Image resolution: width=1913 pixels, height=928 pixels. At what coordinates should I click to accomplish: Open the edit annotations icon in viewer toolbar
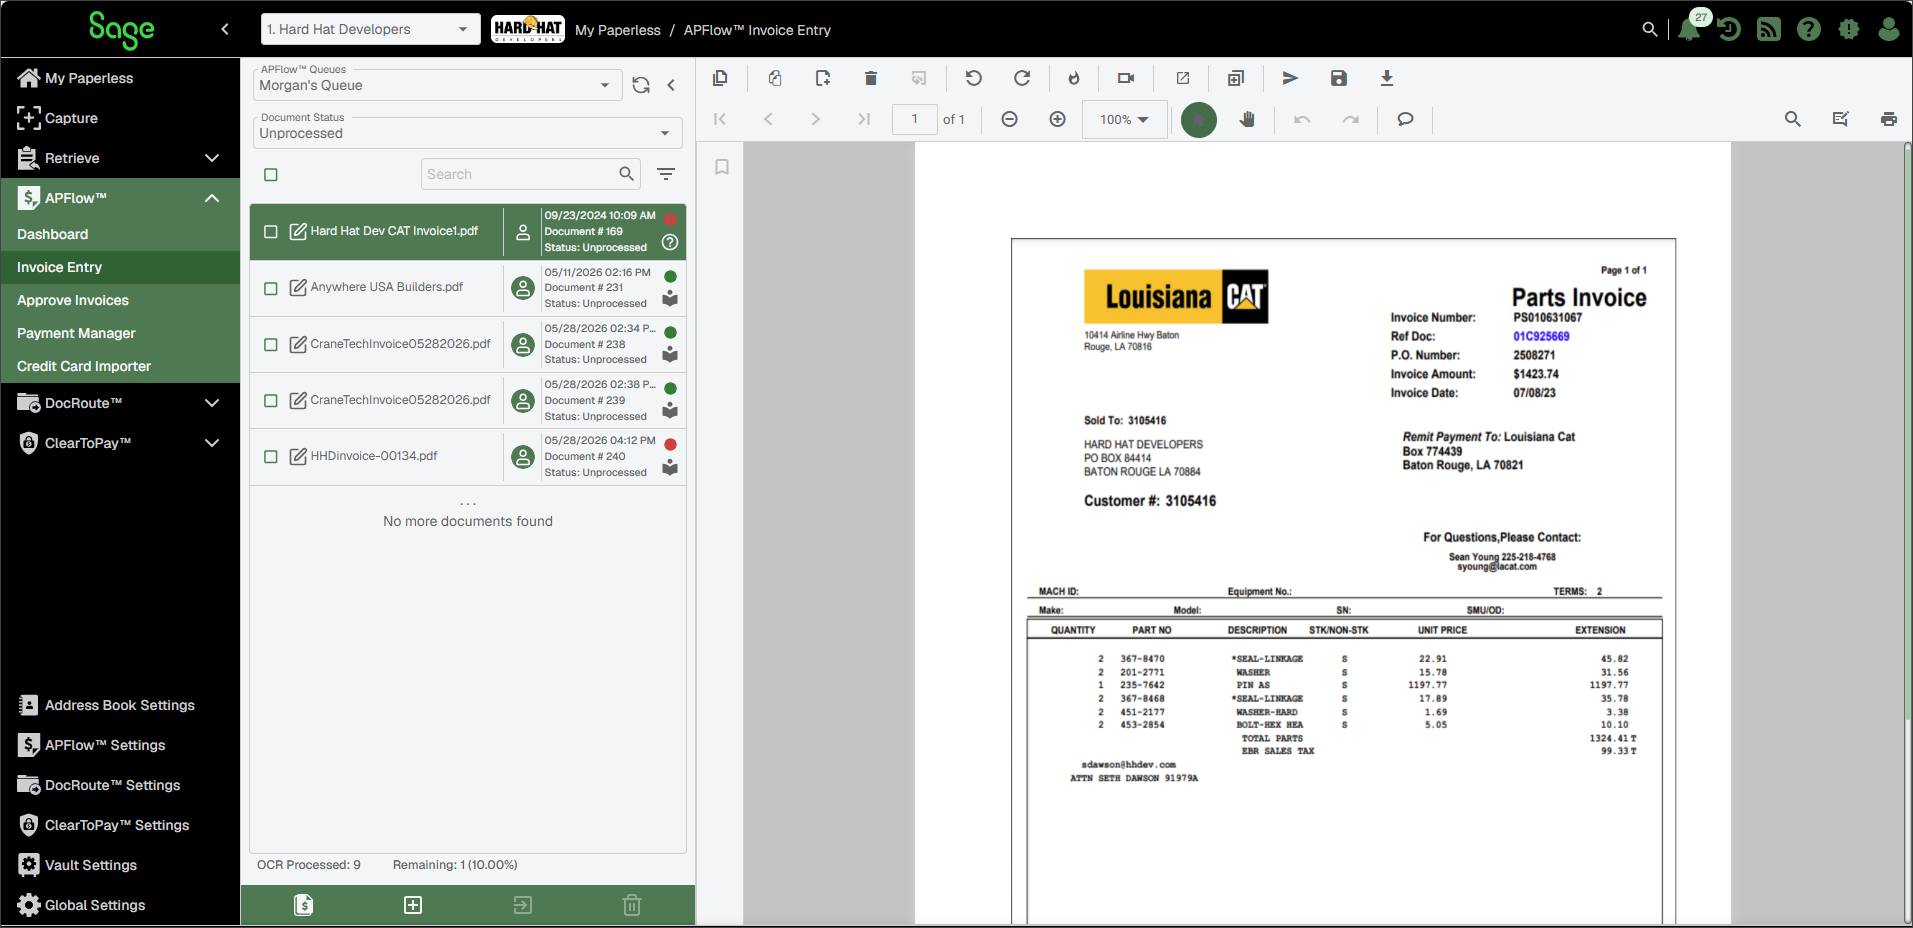pos(1840,119)
